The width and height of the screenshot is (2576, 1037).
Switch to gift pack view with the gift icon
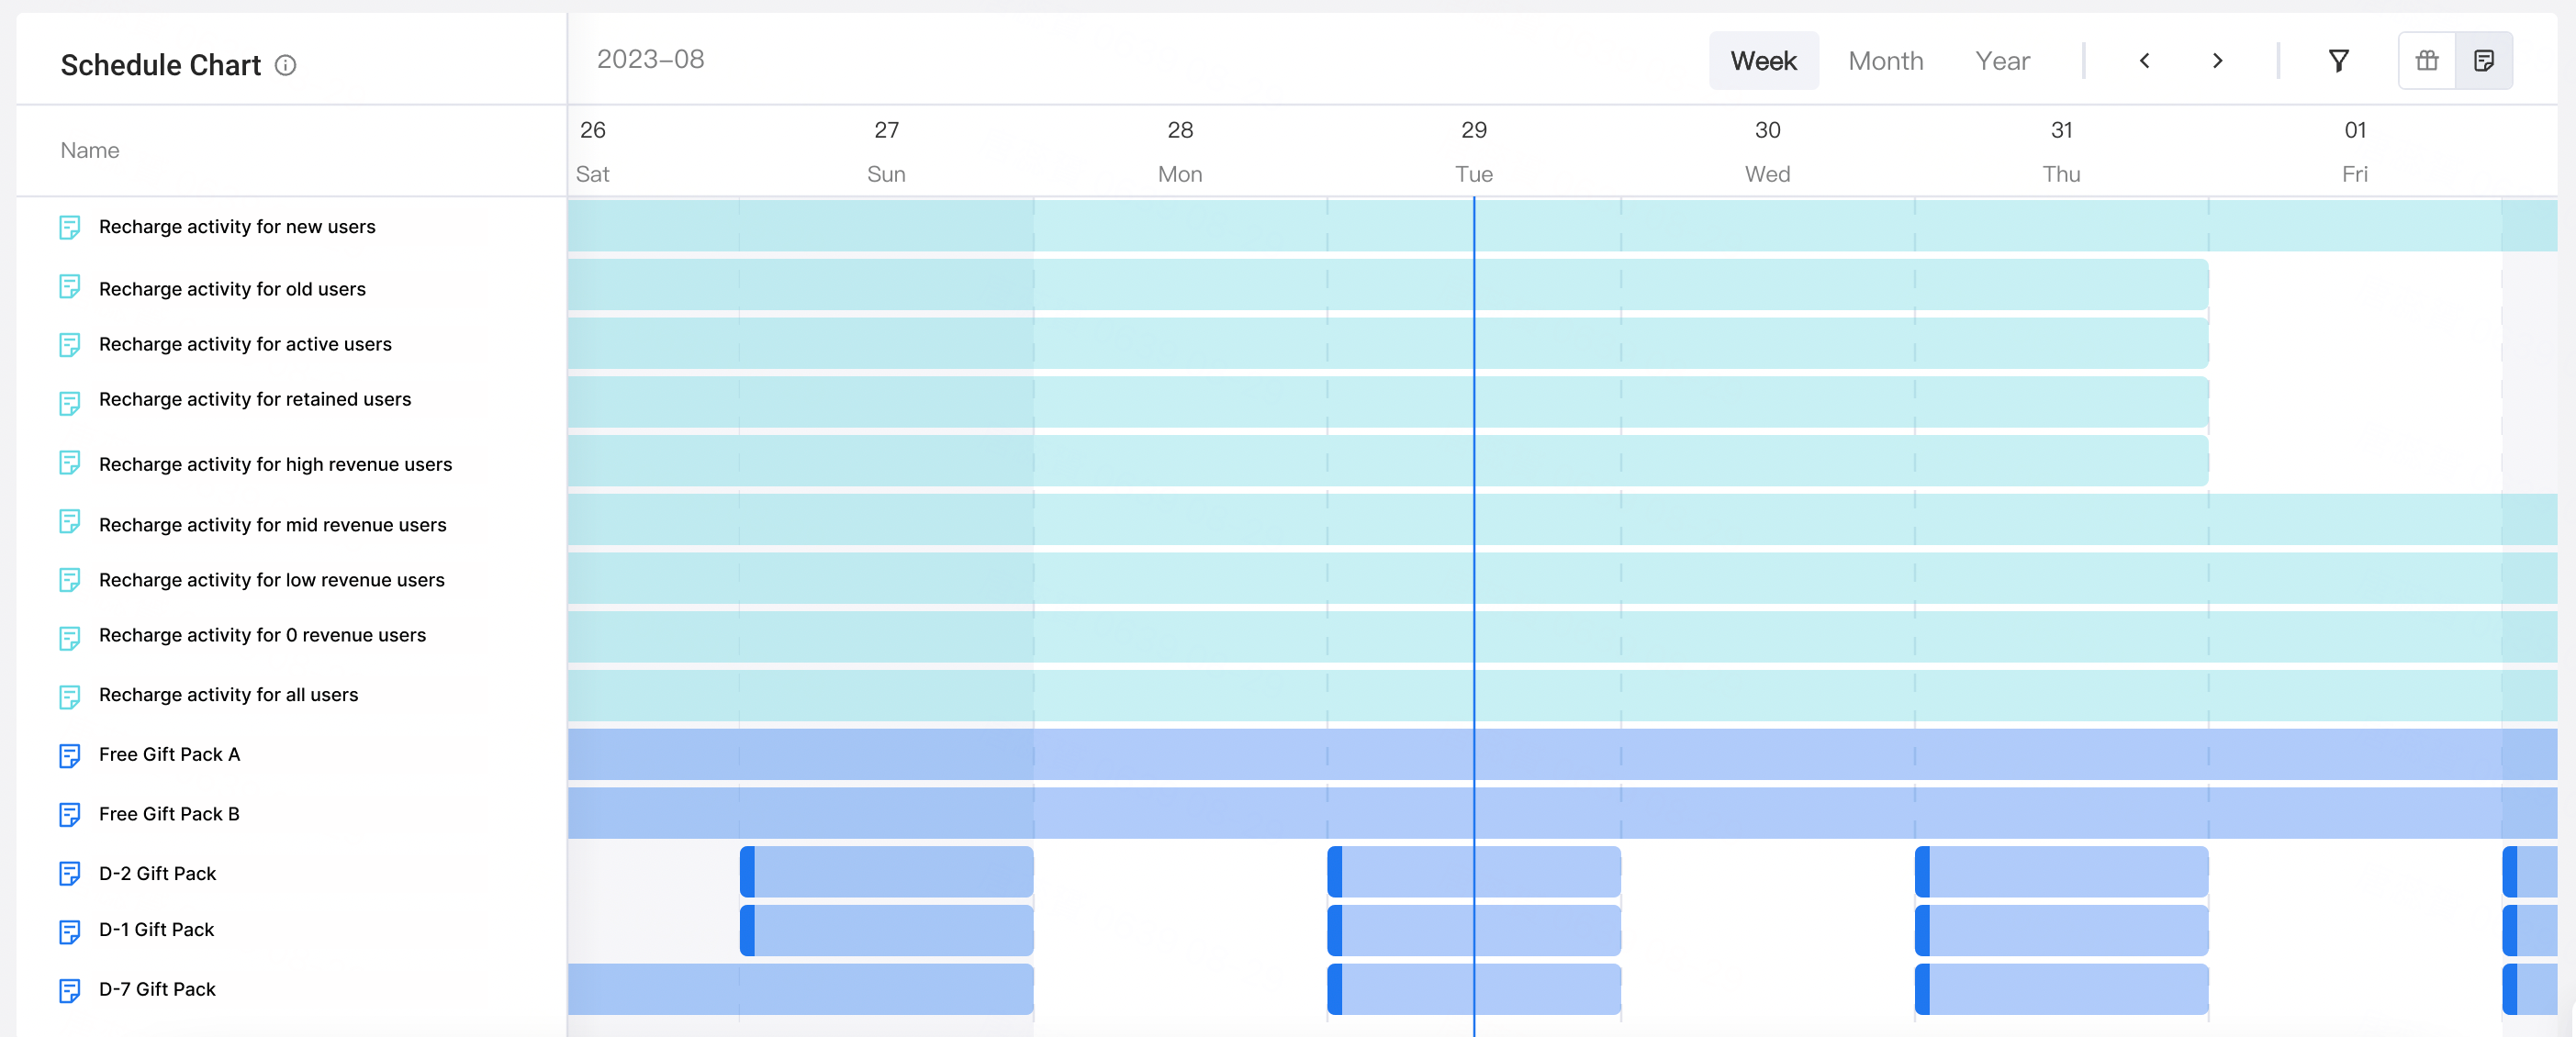[2427, 60]
